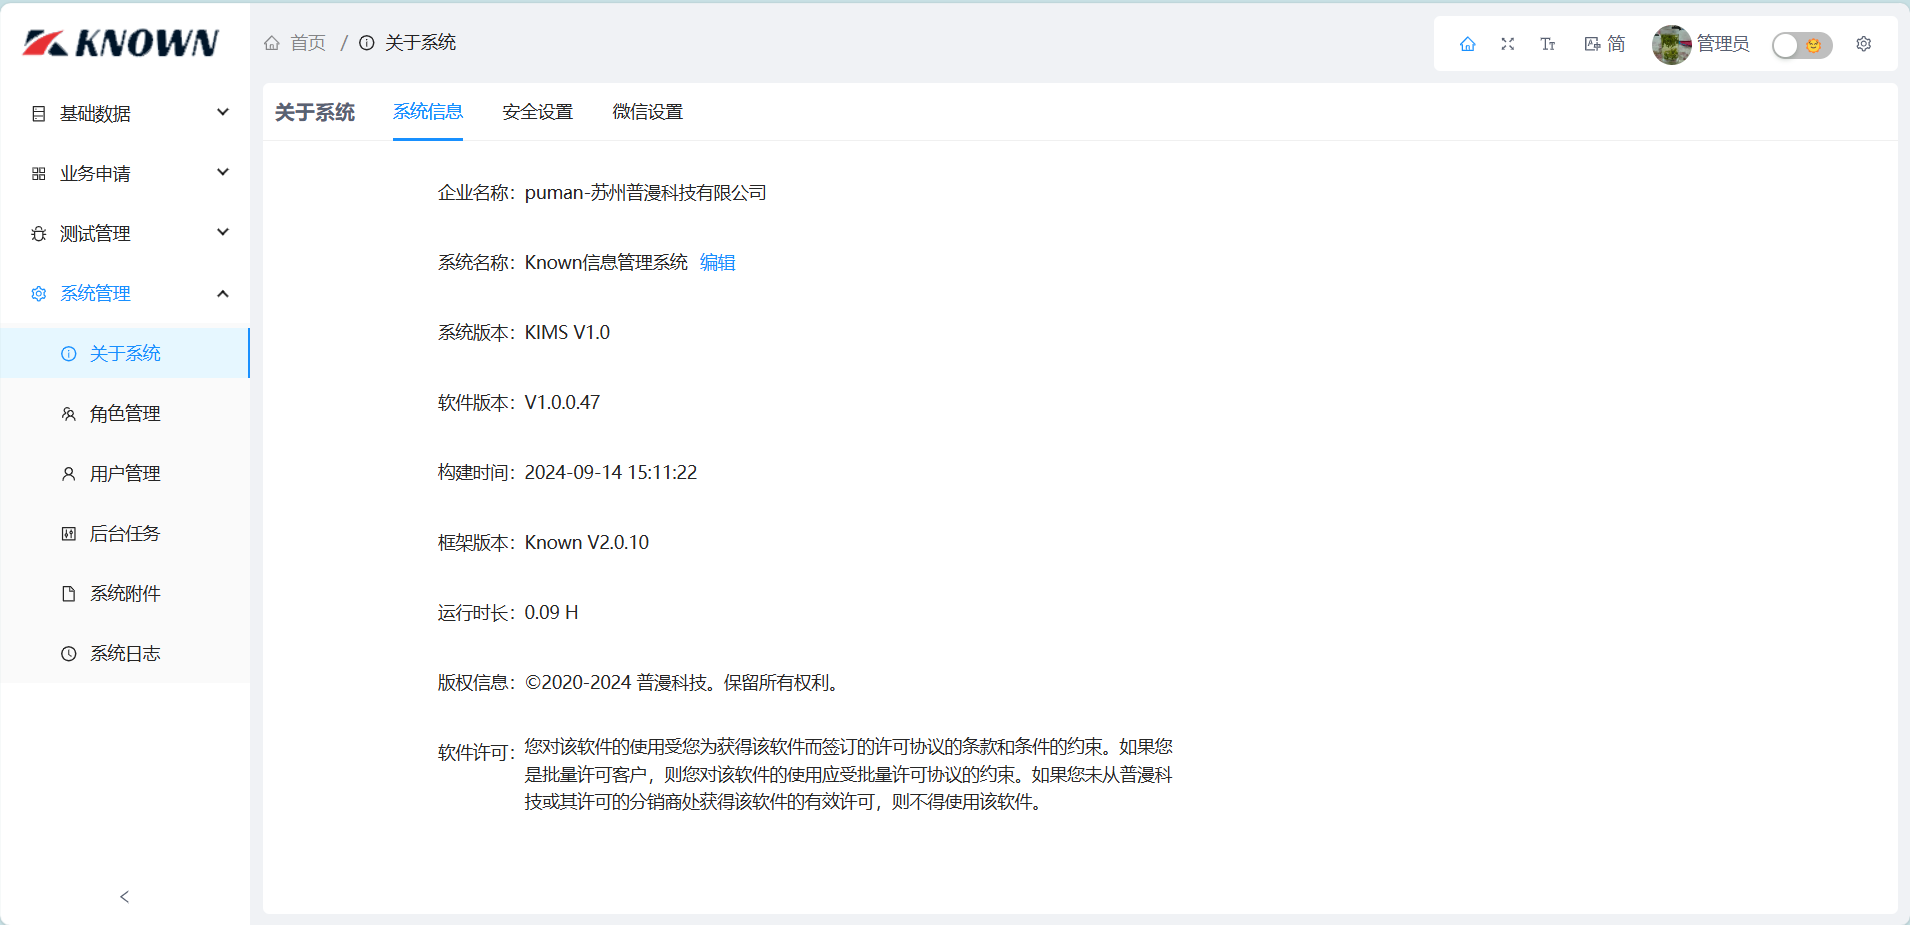This screenshot has height=925, width=1910.
Task: Switch to the 安全设置 tab
Action: coord(538,112)
